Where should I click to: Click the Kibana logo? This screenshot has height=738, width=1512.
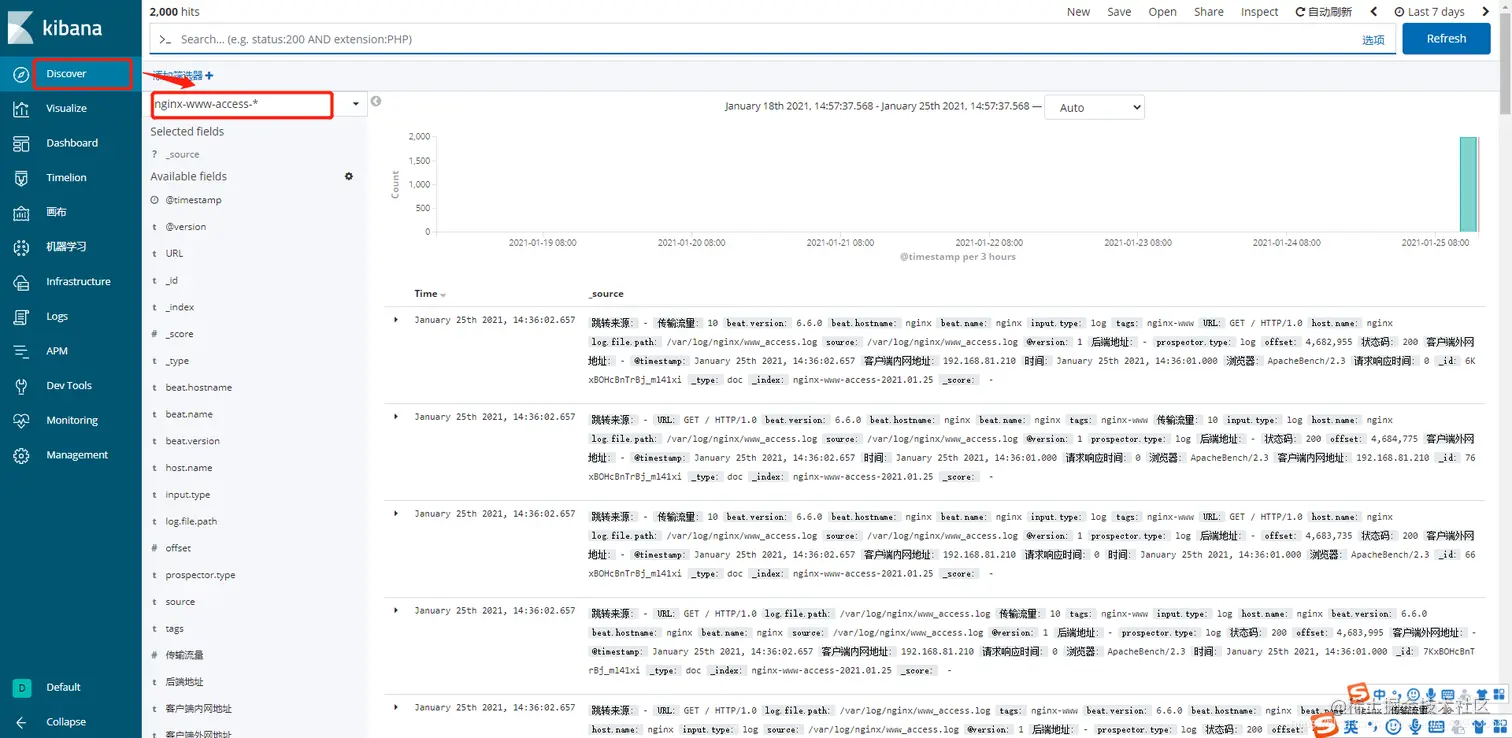tap(56, 27)
